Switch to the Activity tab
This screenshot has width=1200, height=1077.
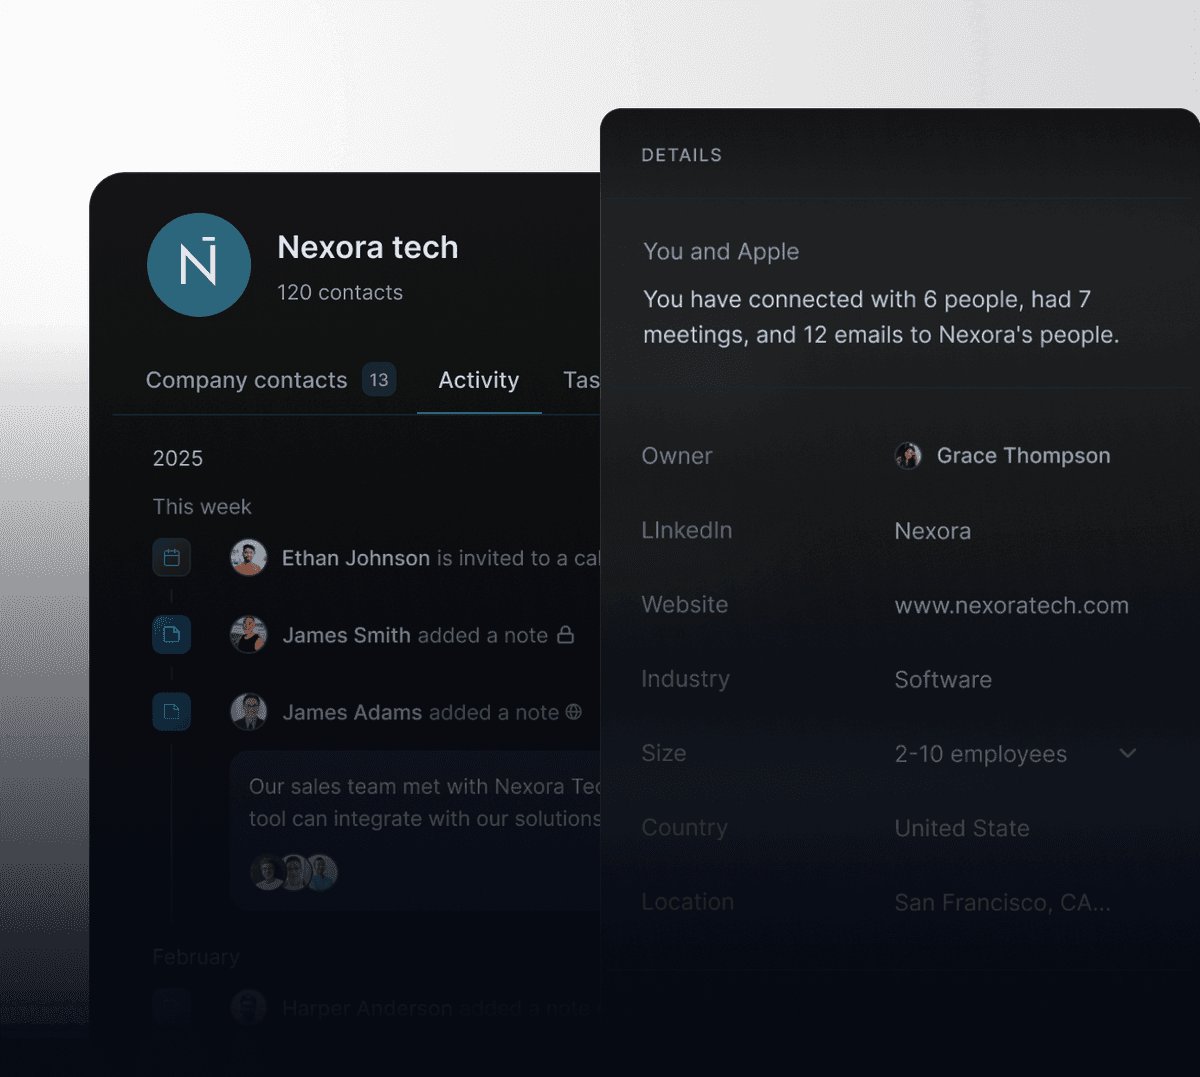click(479, 380)
